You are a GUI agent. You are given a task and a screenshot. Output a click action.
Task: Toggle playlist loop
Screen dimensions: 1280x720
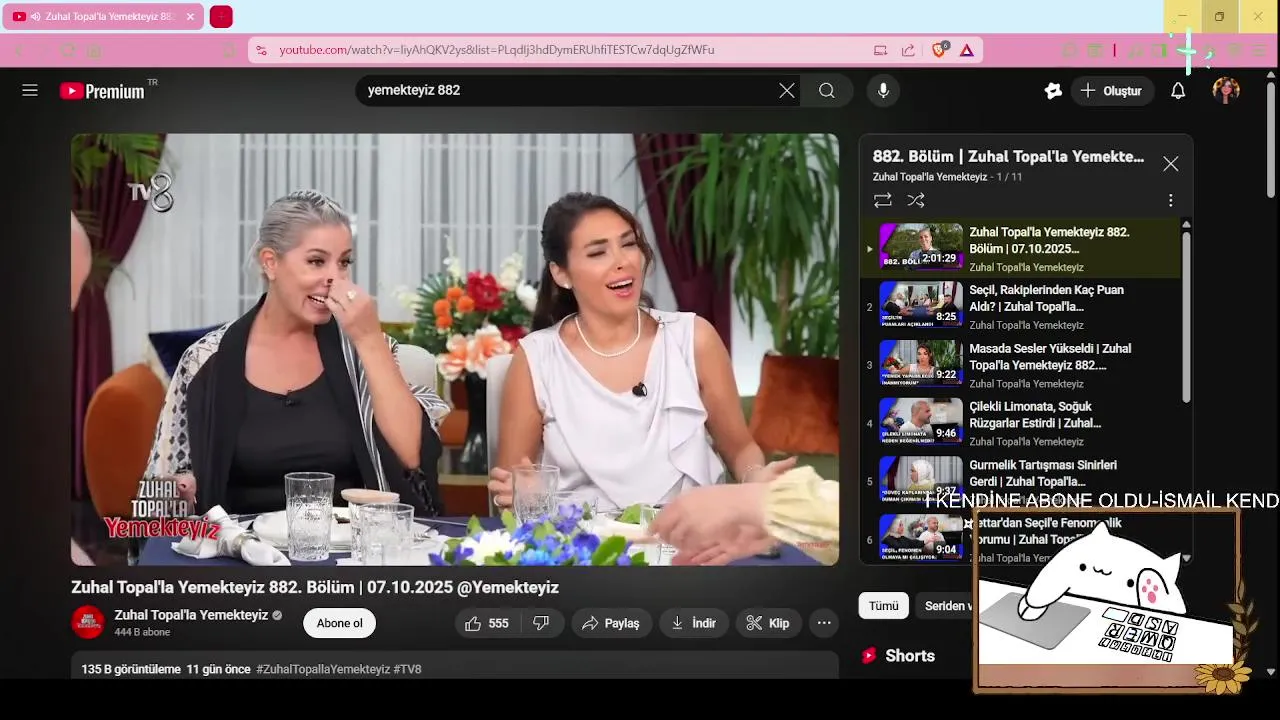[x=882, y=201]
